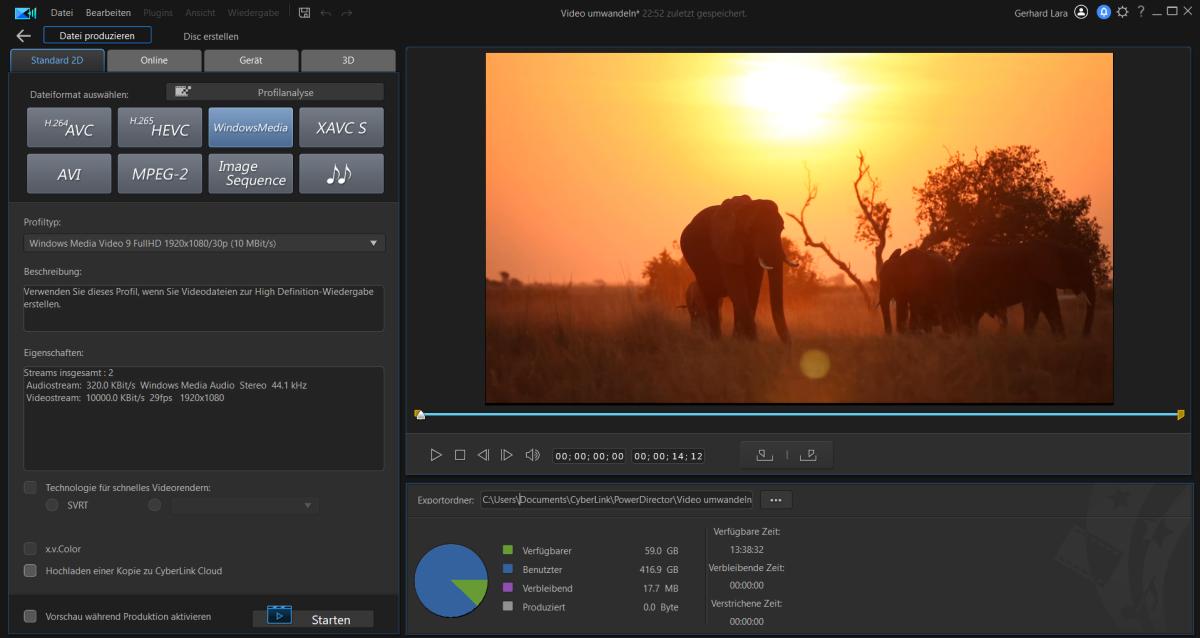Step to the previous frame

[483, 455]
